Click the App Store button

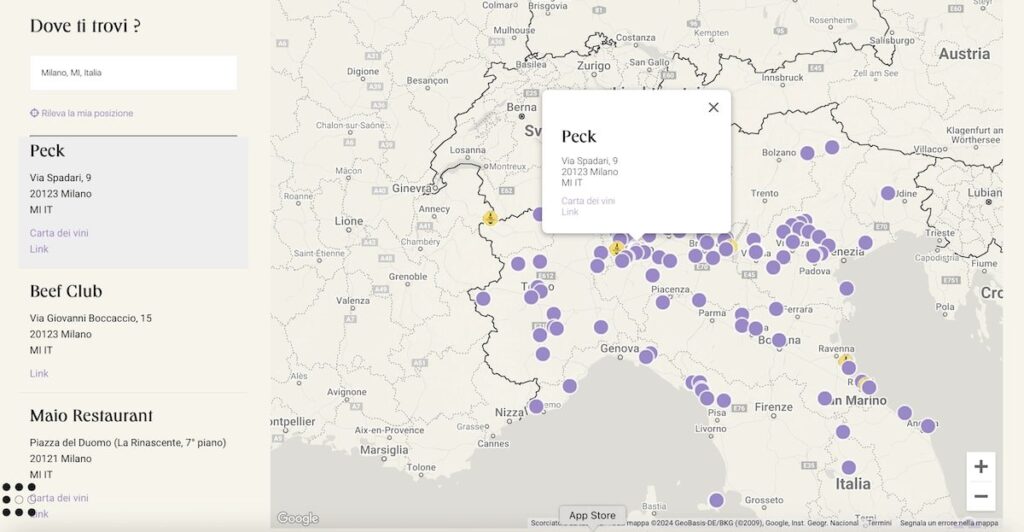pos(592,515)
